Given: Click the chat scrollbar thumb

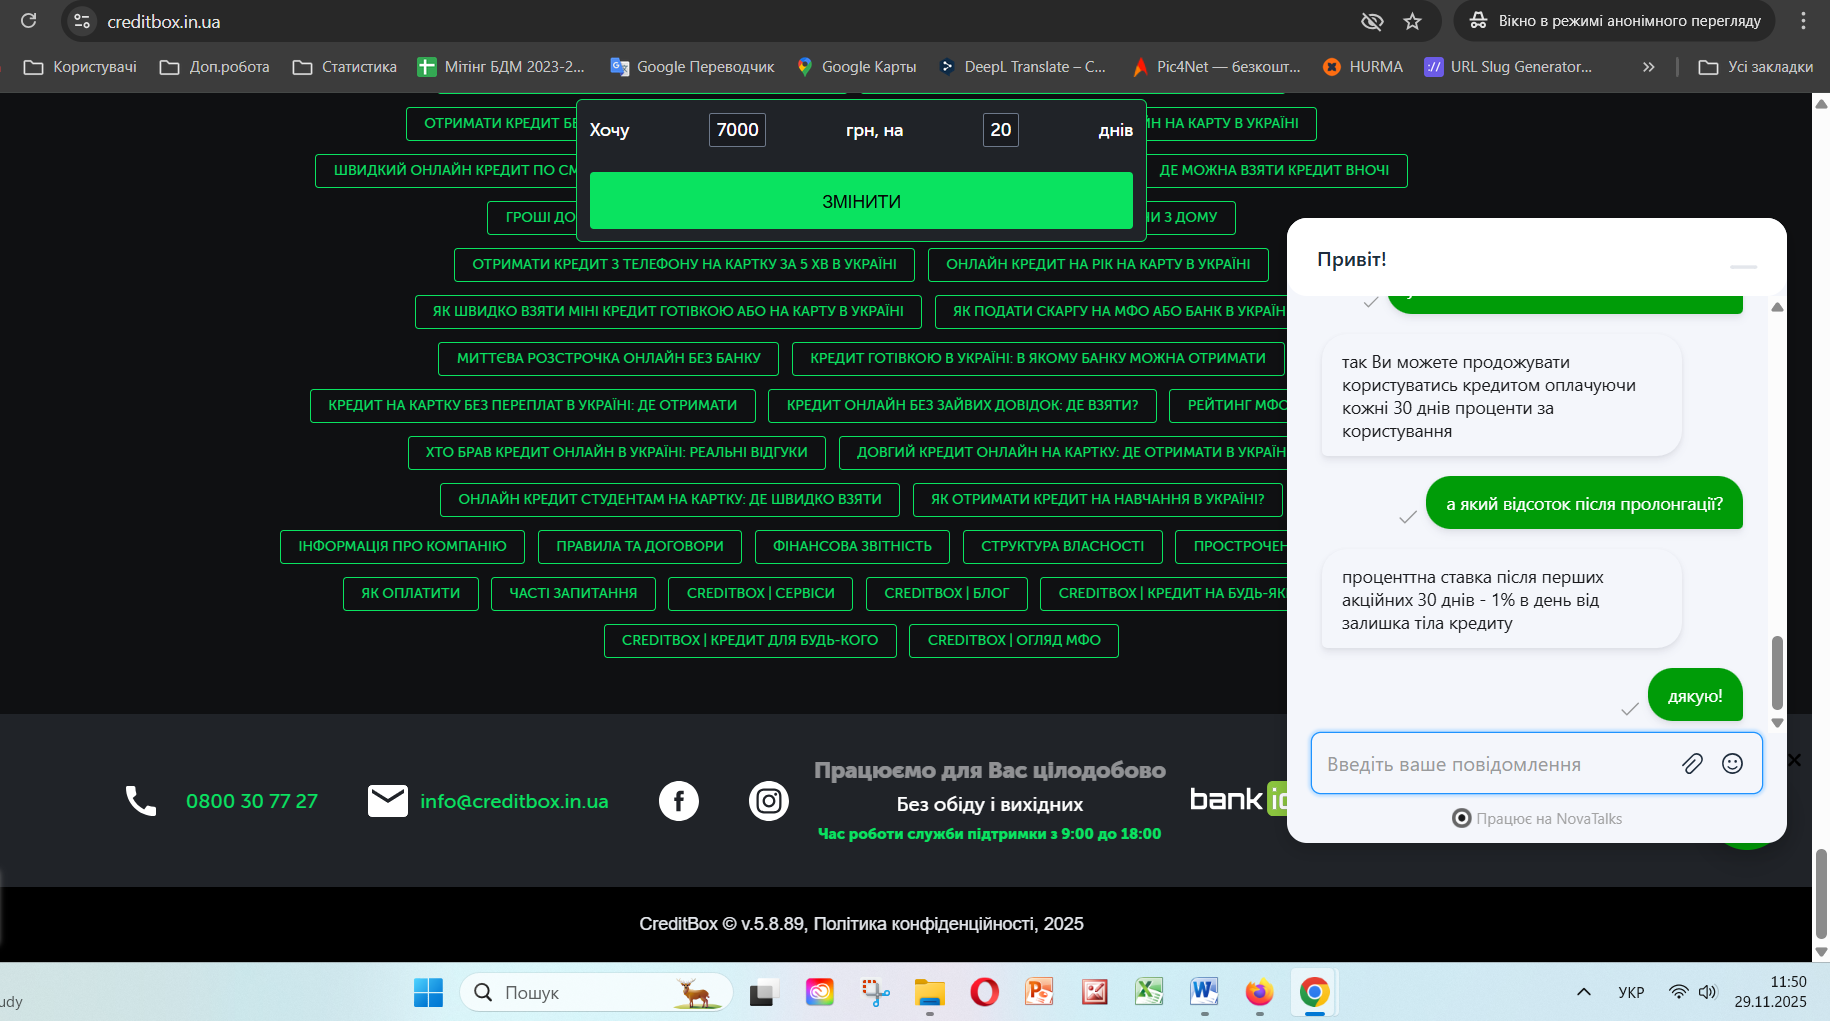Looking at the screenshot, I should point(1777,672).
